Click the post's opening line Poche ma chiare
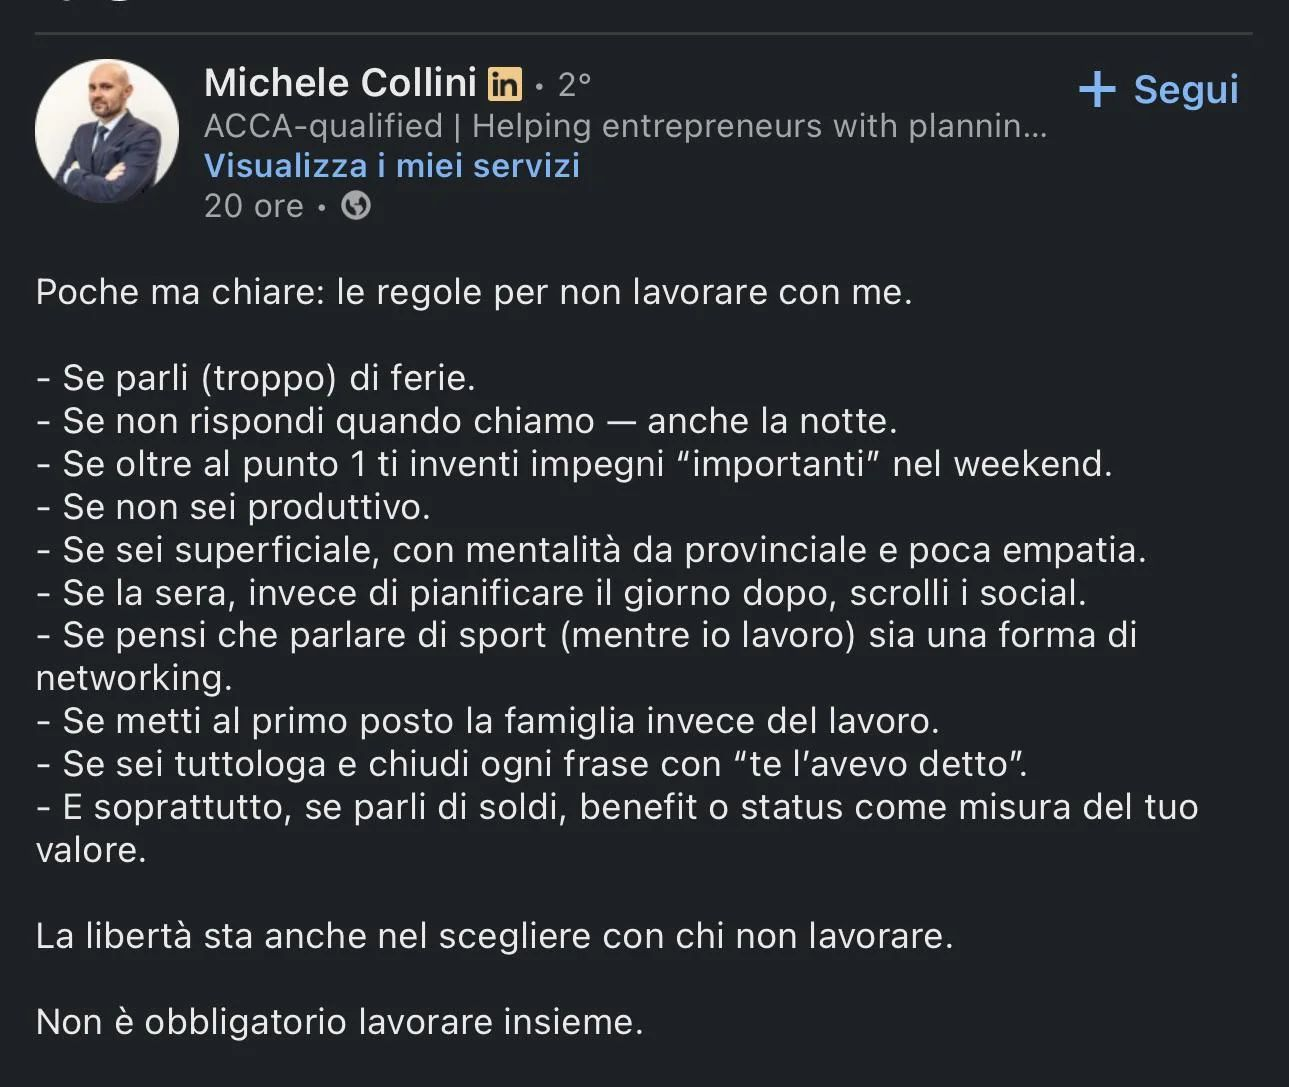 tap(473, 292)
